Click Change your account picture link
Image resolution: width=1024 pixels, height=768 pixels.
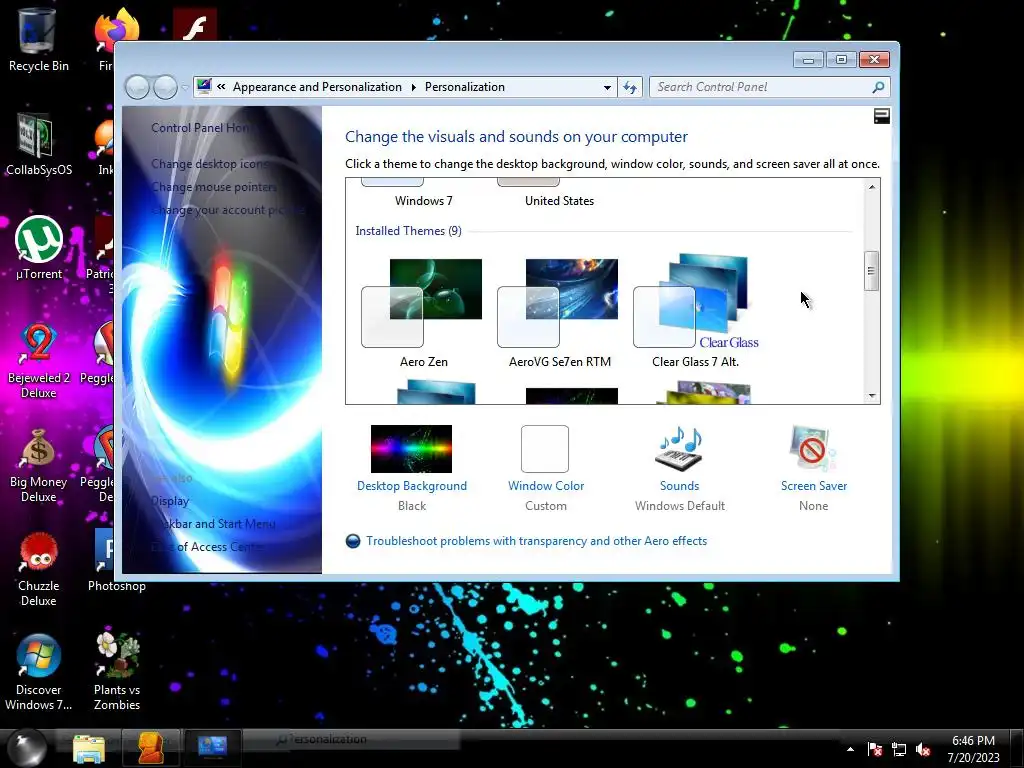pos(228,210)
